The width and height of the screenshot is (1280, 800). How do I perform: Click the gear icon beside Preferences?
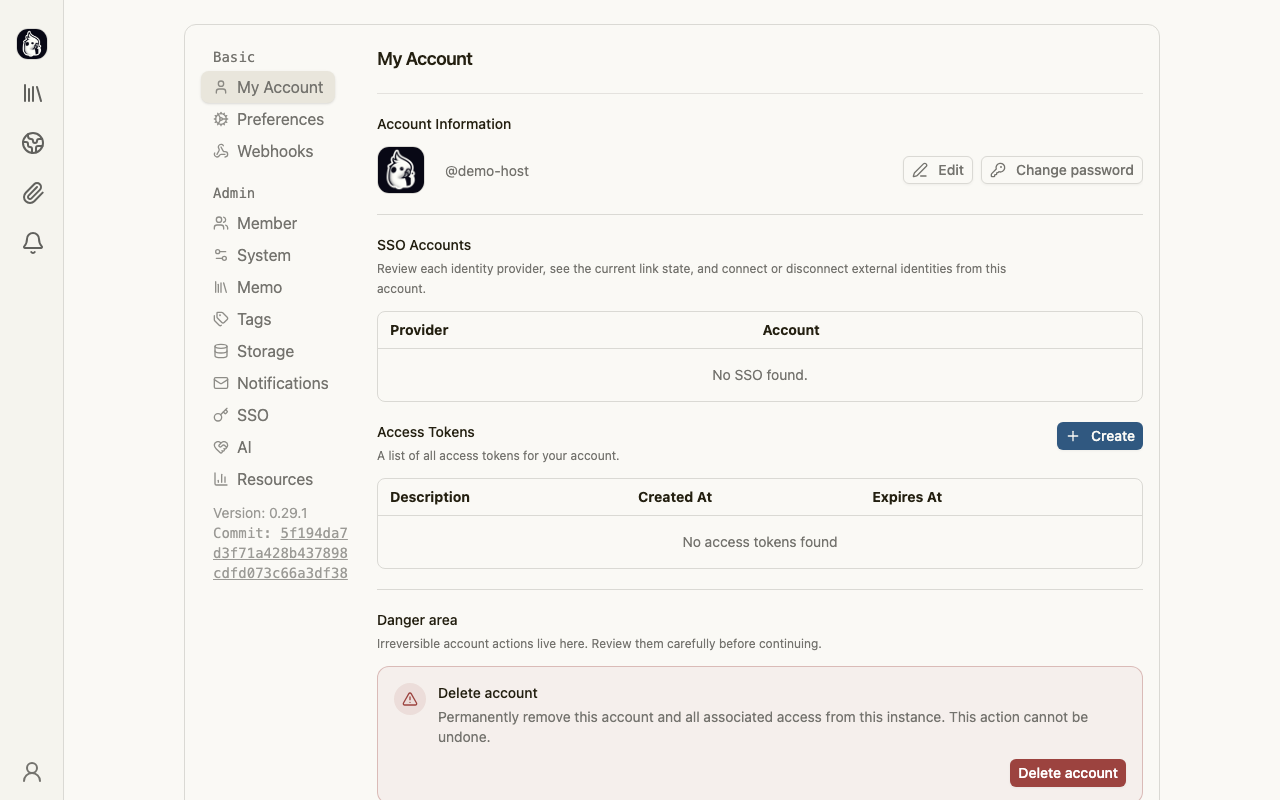221,119
